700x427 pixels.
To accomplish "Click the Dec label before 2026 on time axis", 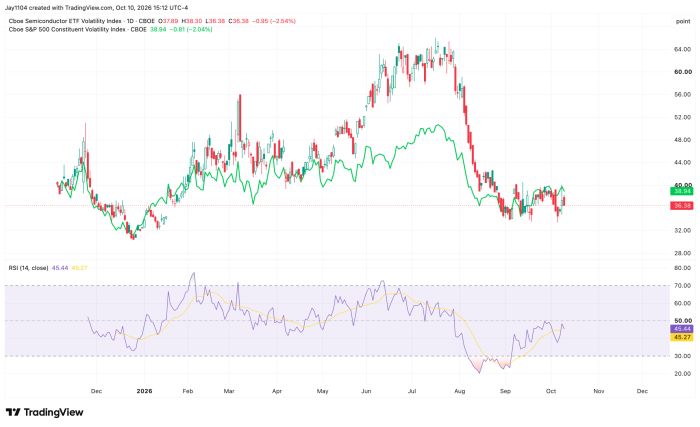I will coord(96,391).
